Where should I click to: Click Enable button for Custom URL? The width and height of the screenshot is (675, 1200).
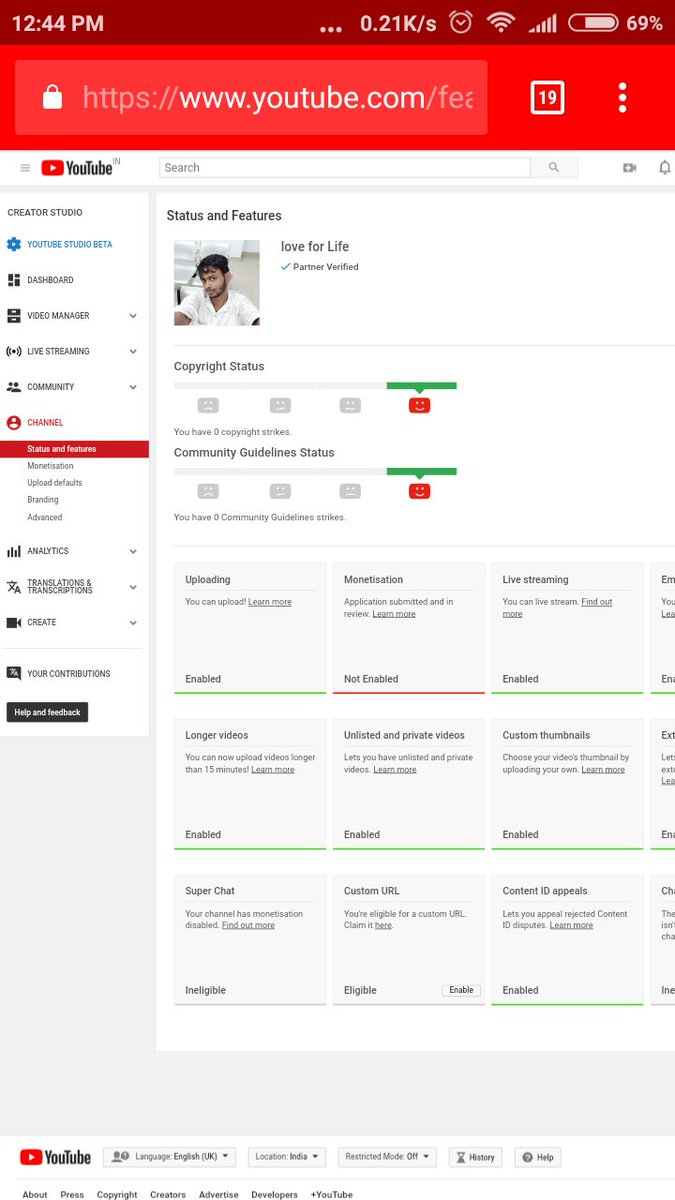click(461, 990)
